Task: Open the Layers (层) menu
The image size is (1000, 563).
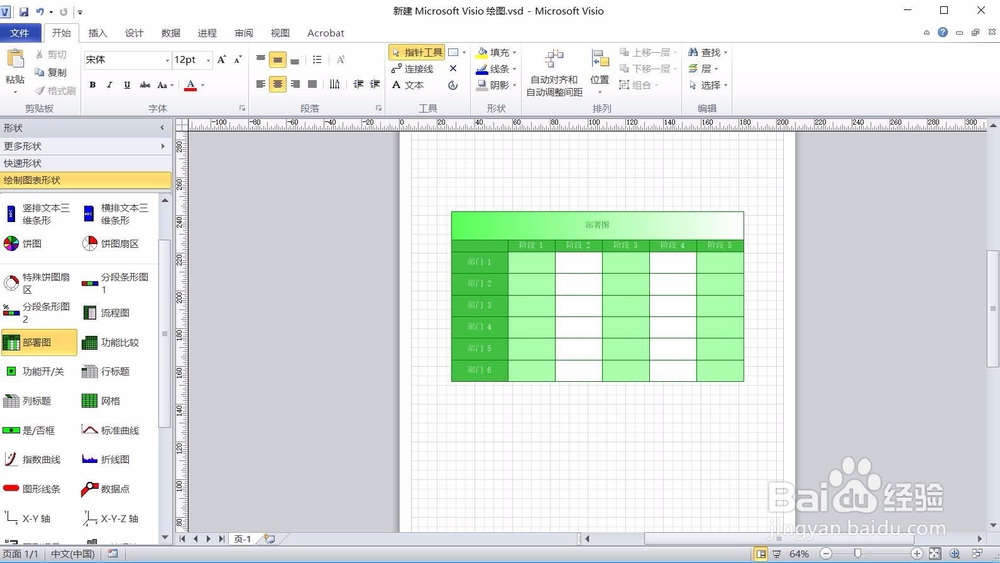Action: 703,69
